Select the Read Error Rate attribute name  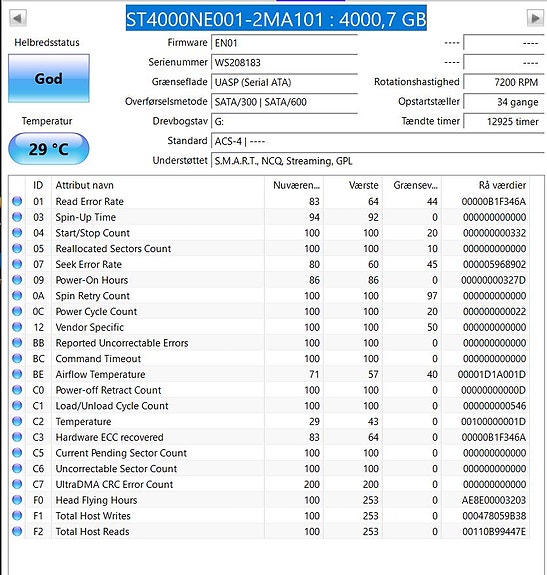click(x=89, y=201)
